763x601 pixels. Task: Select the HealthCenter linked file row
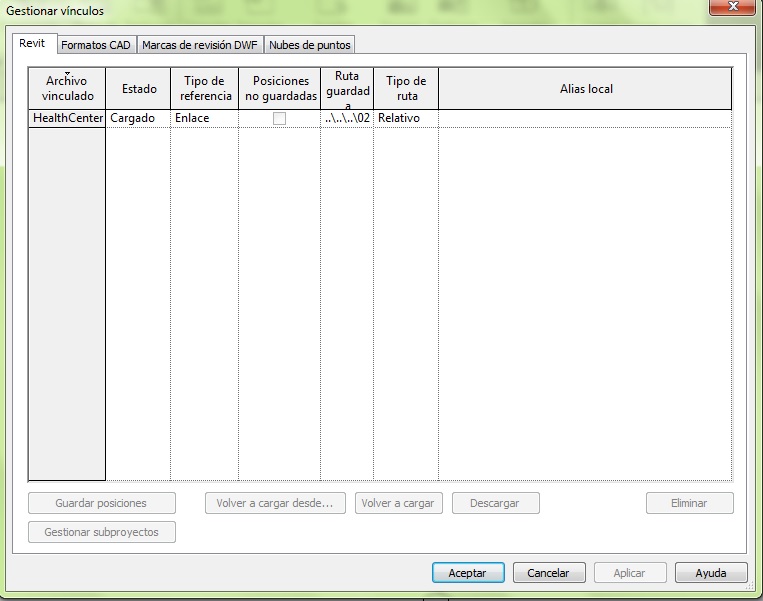67,118
